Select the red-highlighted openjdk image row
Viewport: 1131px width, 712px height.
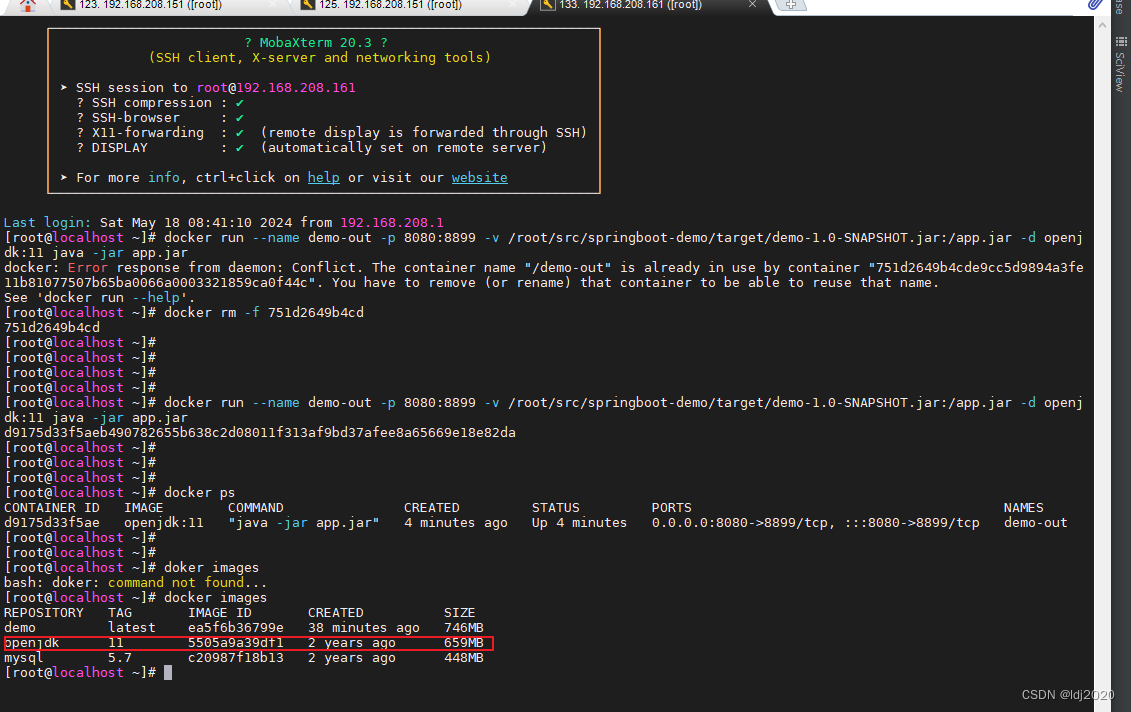[x=248, y=643]
